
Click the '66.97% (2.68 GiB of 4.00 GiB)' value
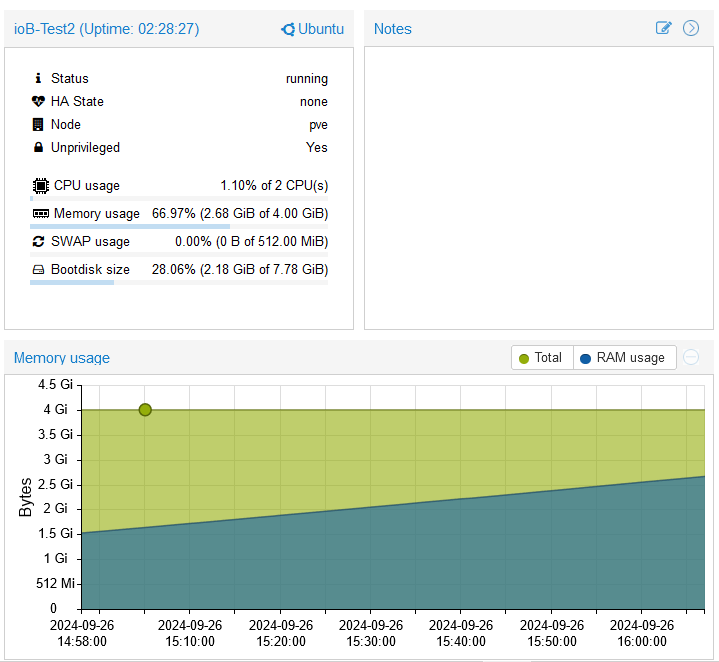(x=240, y=214)
